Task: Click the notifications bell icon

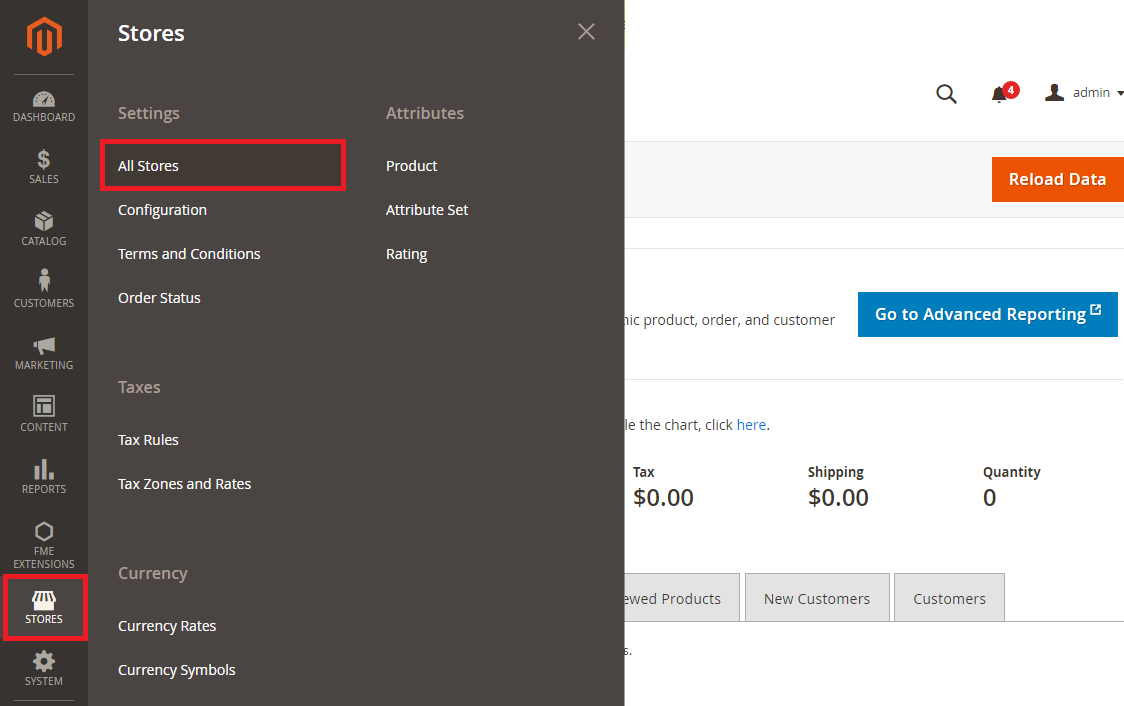Action: point(999,94)
